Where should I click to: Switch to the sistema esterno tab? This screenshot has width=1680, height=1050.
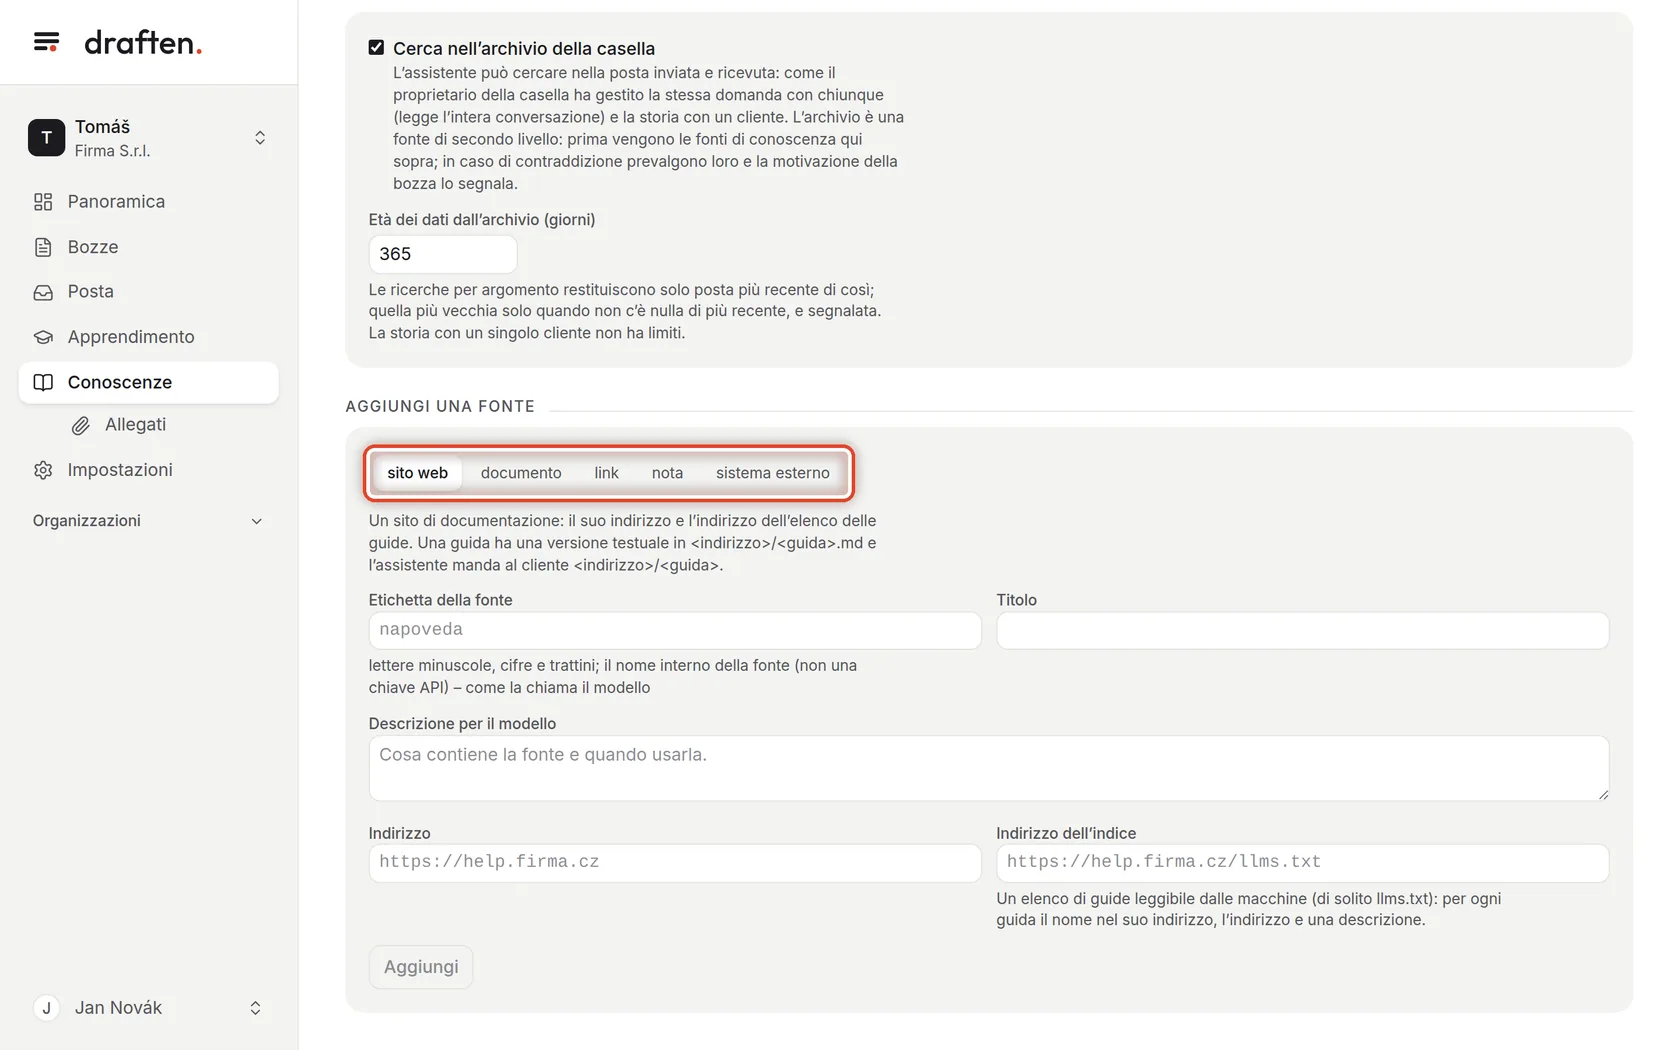[x=772, y=473]
